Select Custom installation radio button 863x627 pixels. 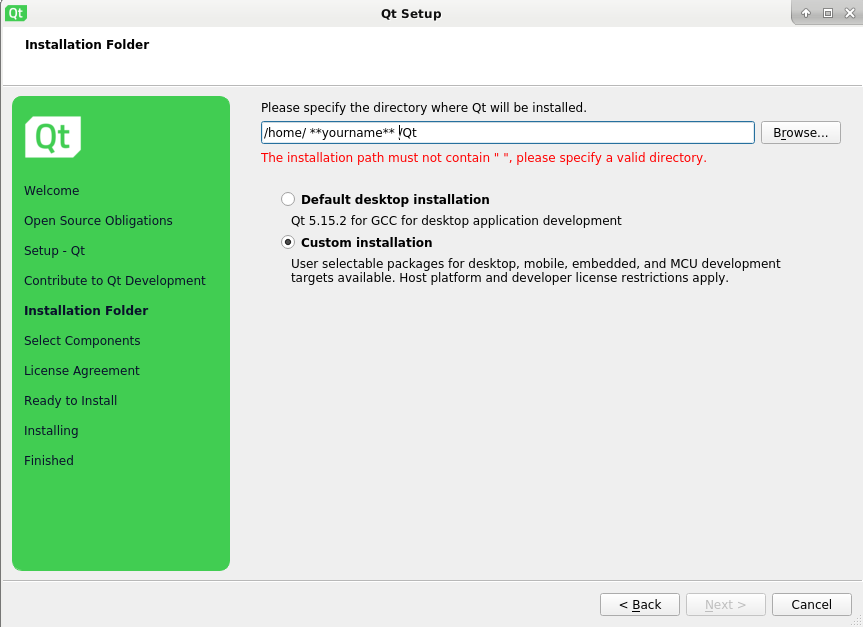pos(288,242)
